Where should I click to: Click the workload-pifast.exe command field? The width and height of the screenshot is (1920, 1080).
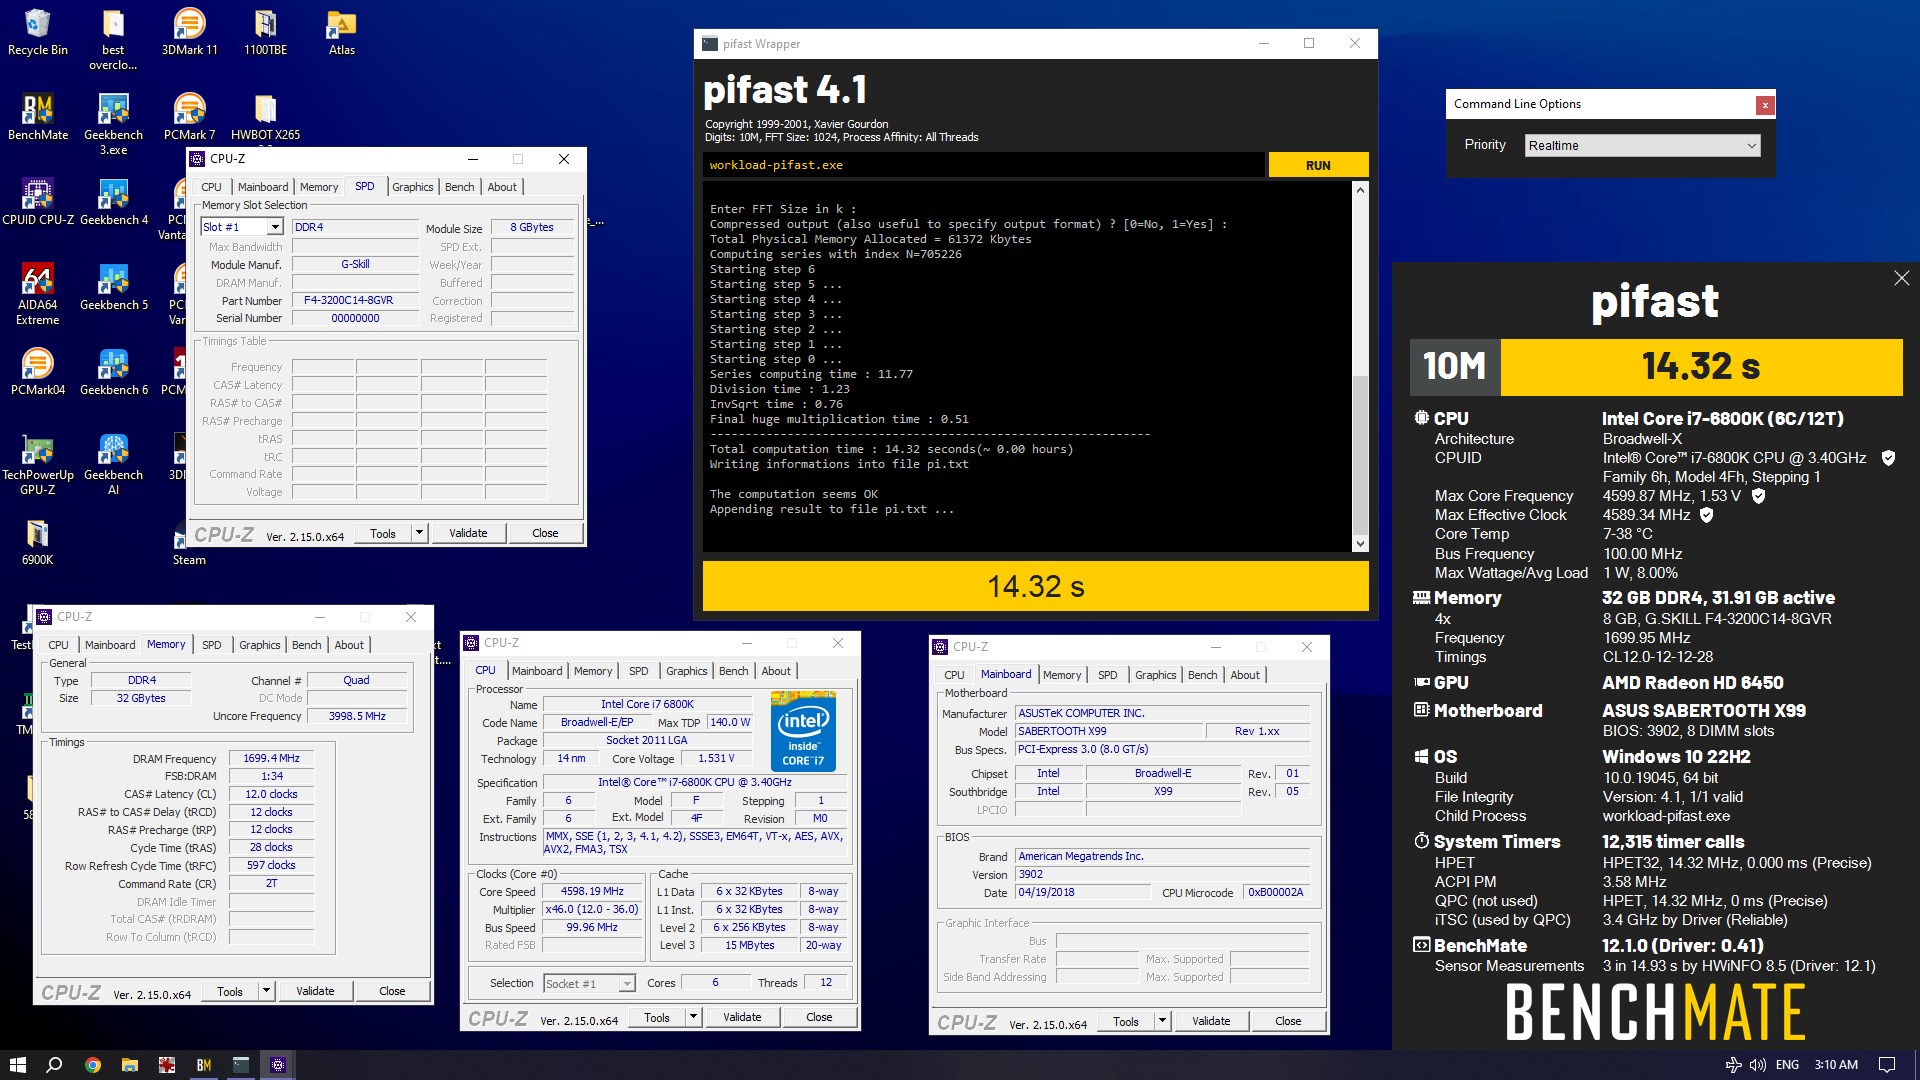[x=984, y=165]
